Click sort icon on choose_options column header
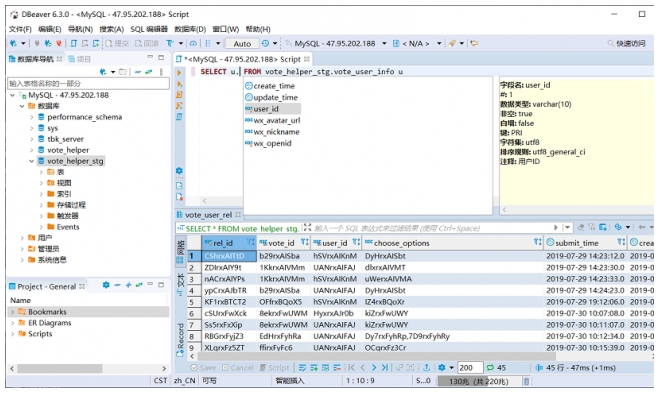 tap(537, 242)
